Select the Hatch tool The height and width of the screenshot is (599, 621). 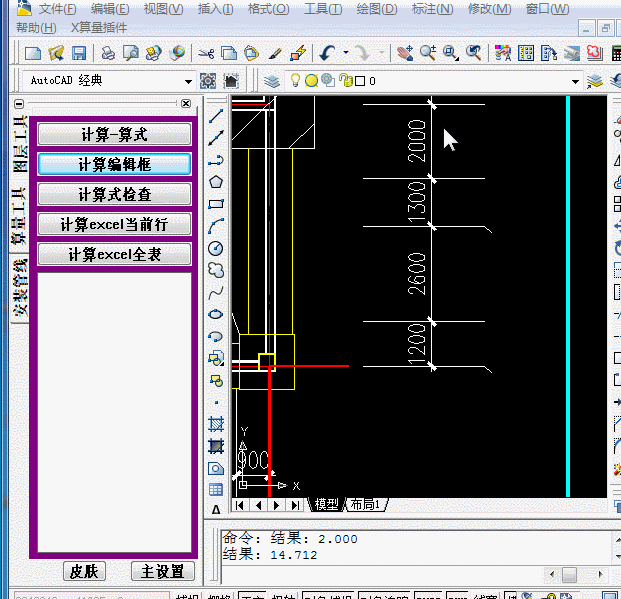(216, 424)
